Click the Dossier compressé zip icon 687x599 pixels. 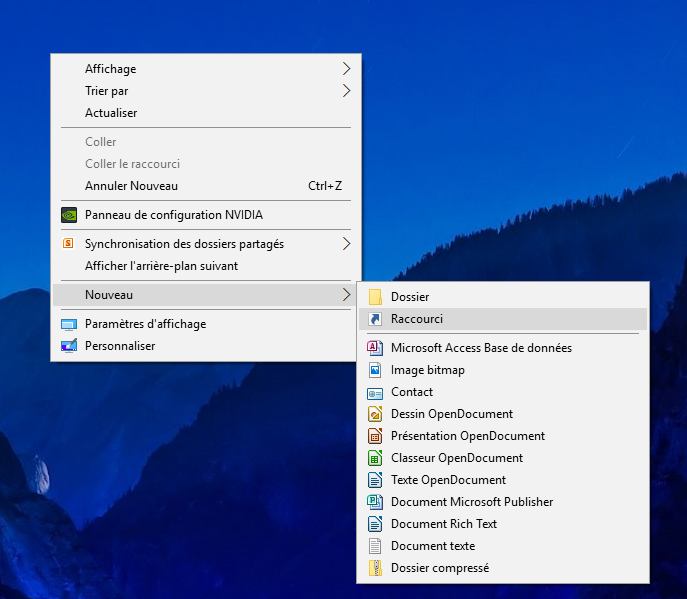(x=375, y=568)
